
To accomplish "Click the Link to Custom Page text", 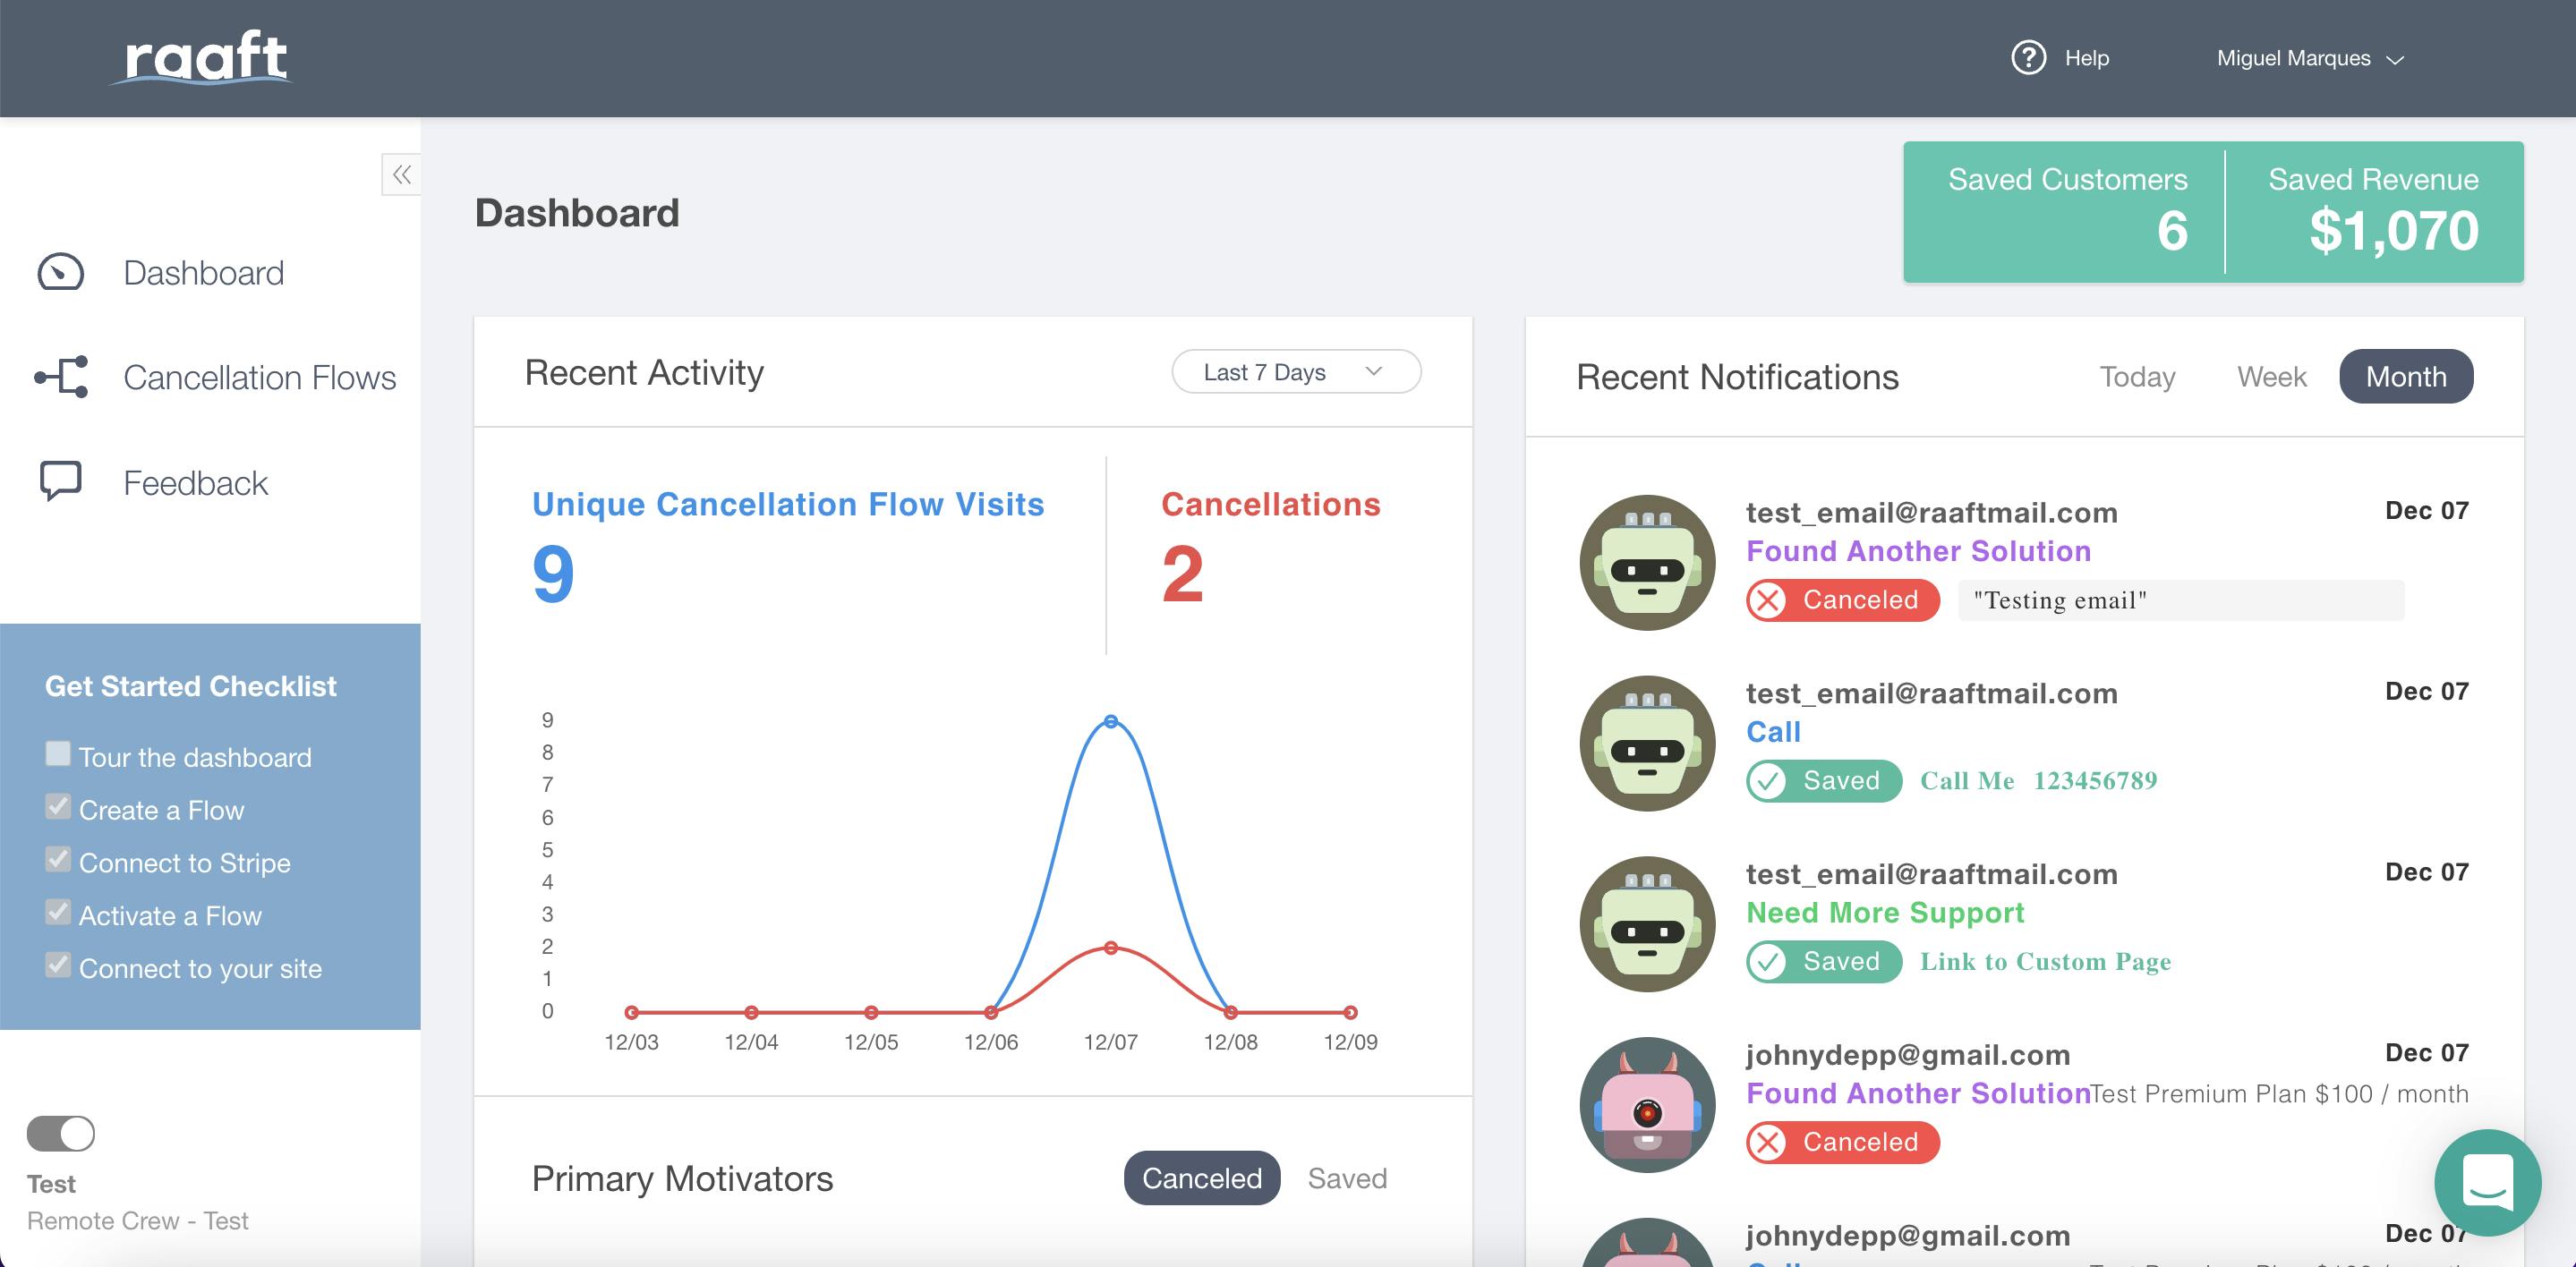I will tap(2044, 961).
